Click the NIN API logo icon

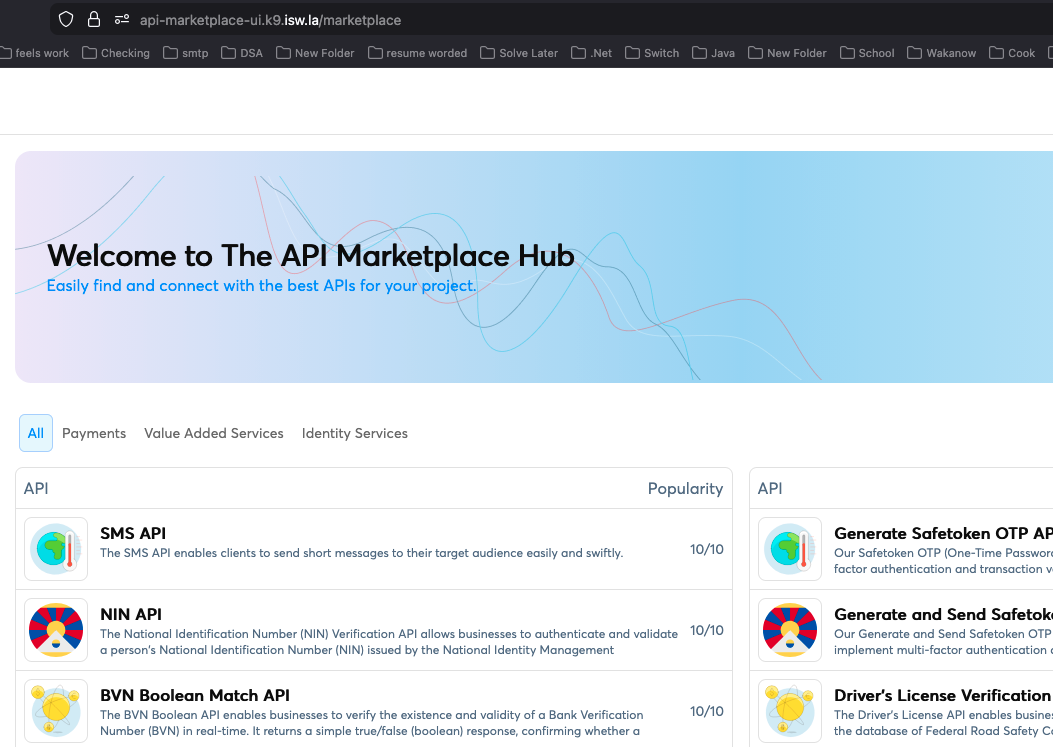click(x=56, y=630)
